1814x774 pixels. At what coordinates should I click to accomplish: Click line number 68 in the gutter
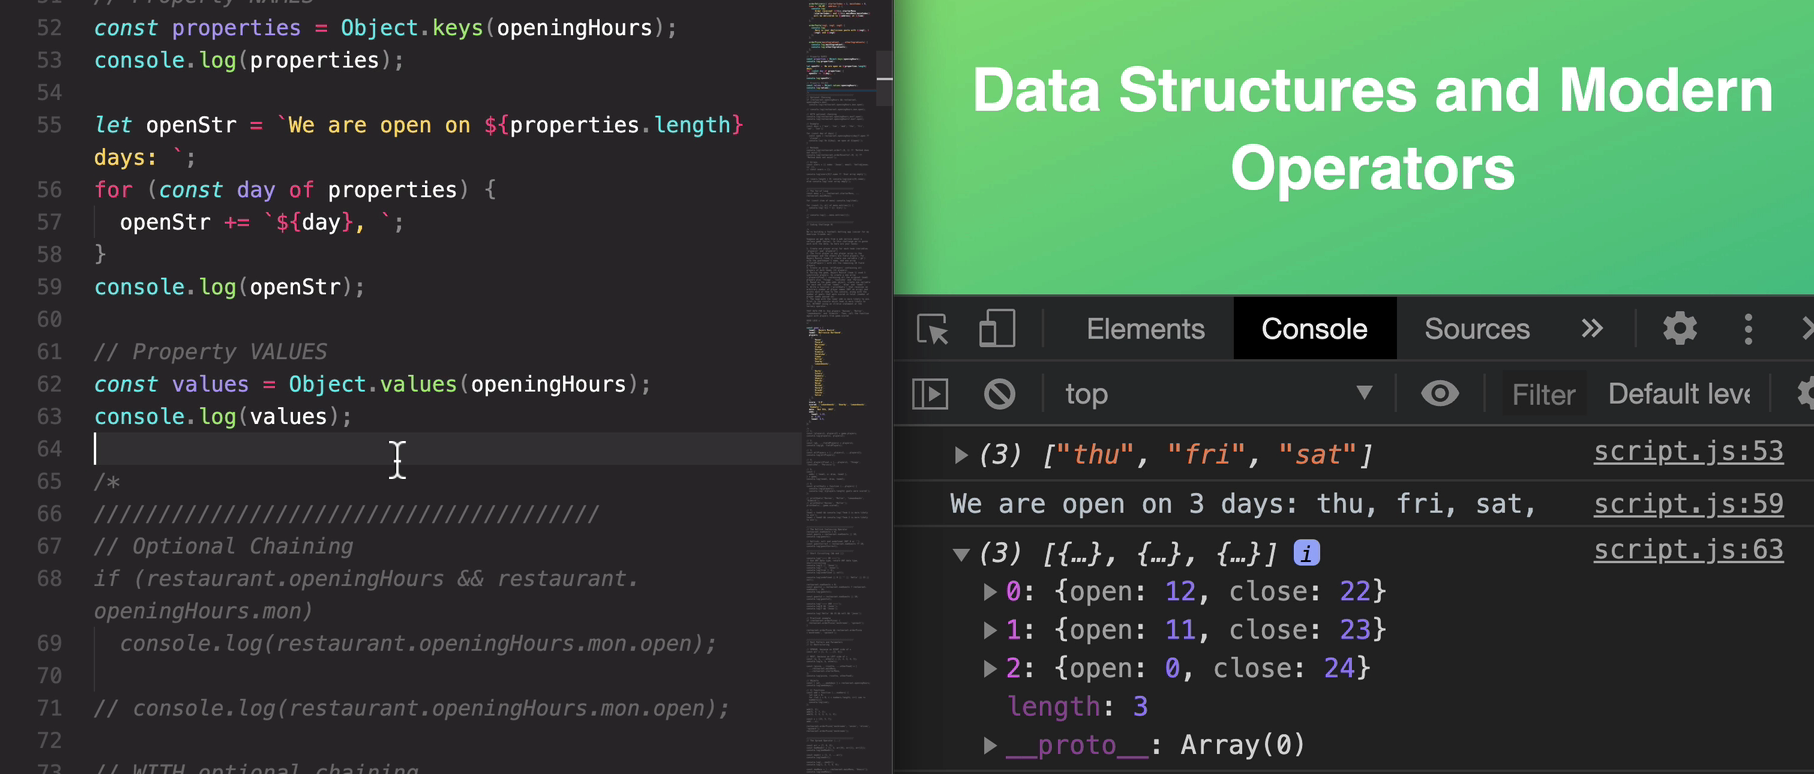point(49,579)
